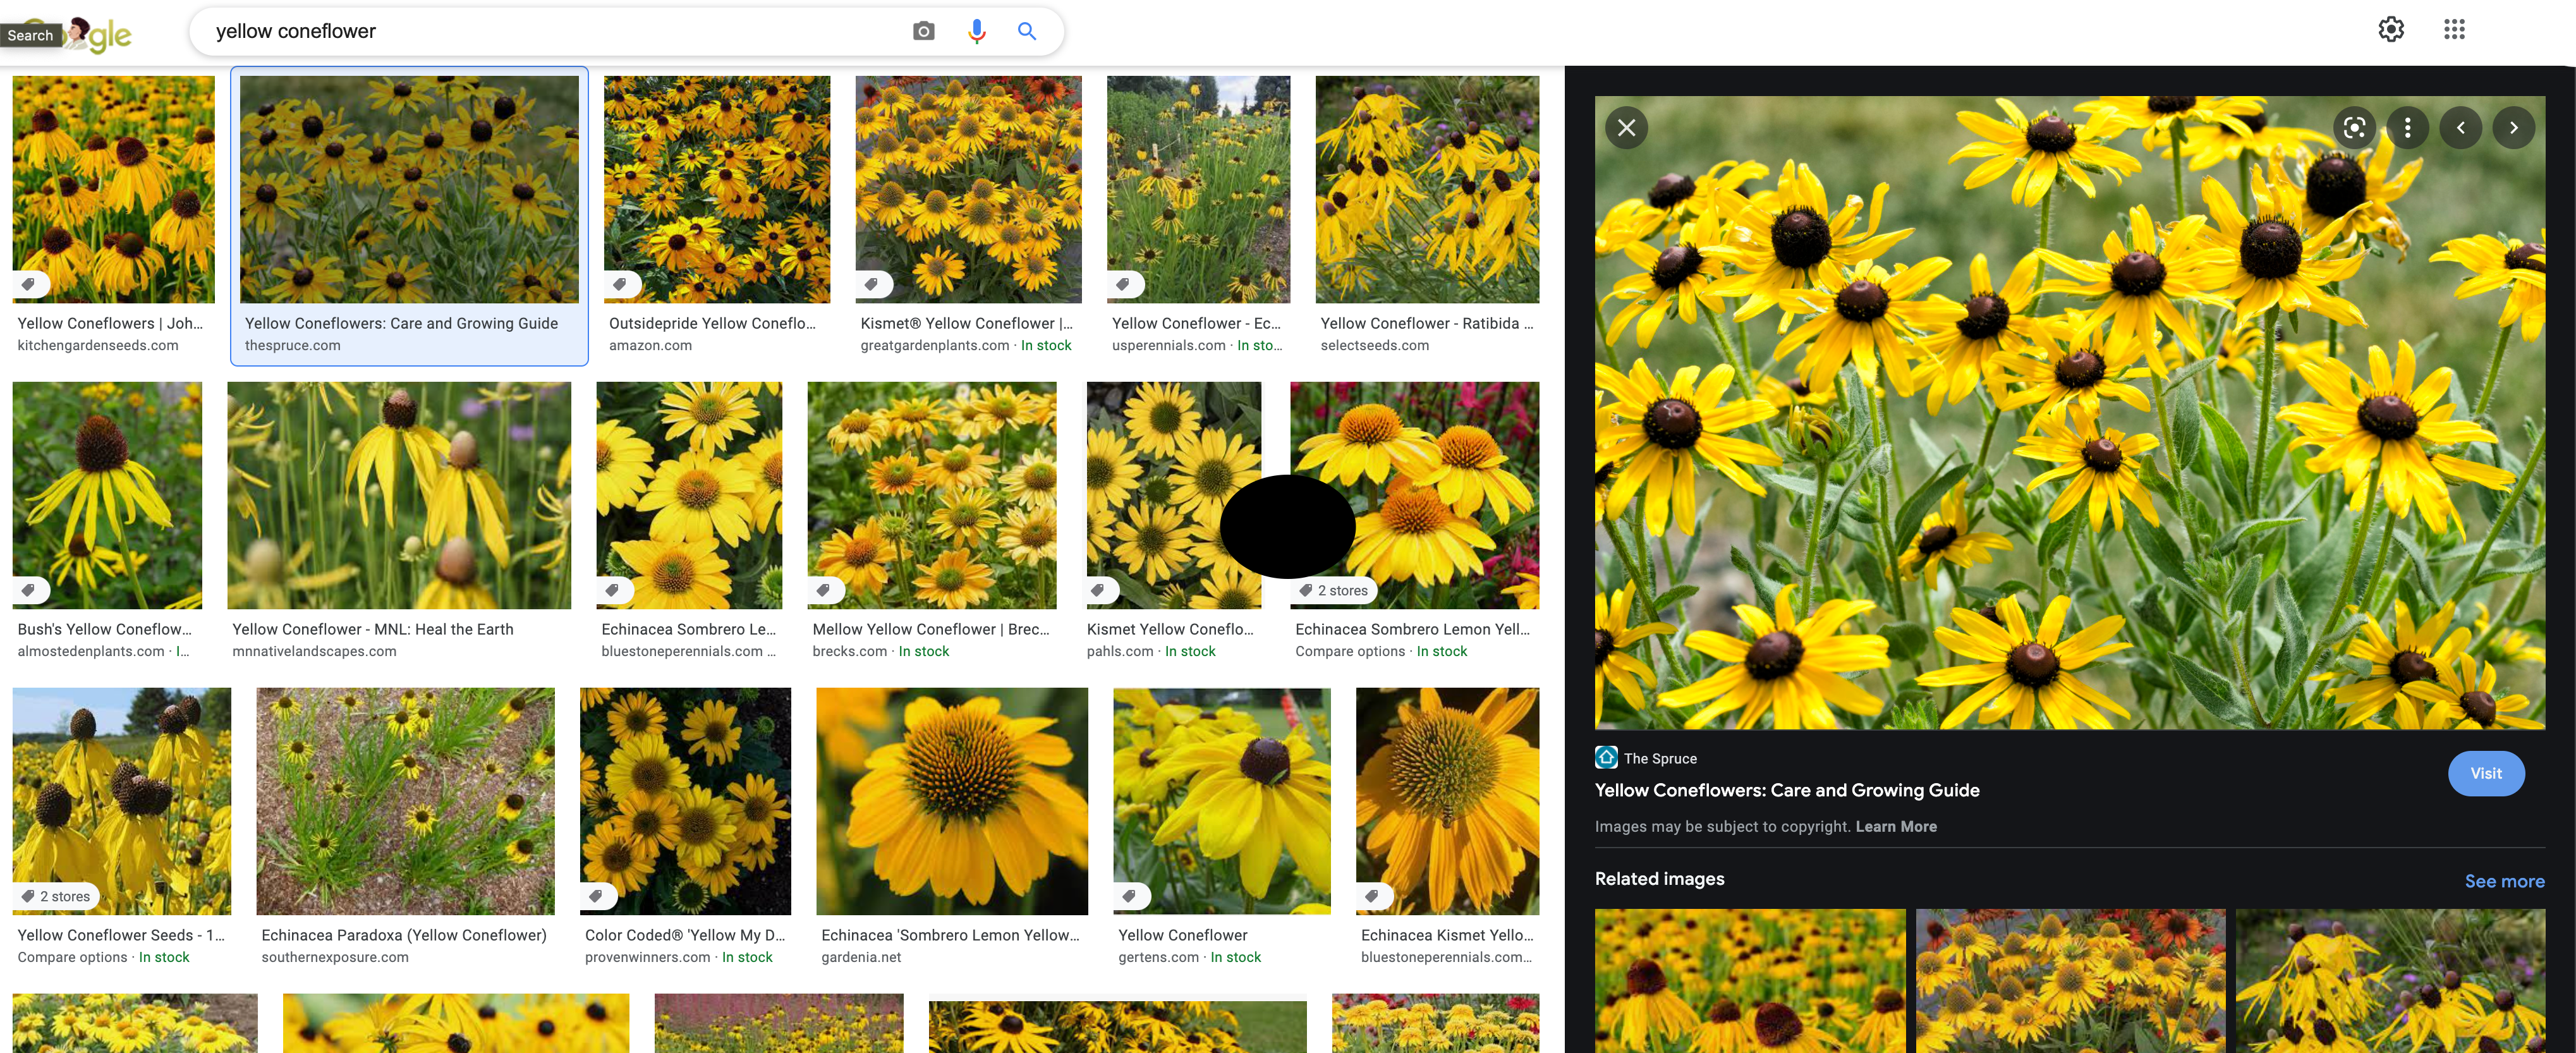Close the image preview panel
Image resolution: width=2576 pixels, height=1053 pixels.
[1626, 128]
